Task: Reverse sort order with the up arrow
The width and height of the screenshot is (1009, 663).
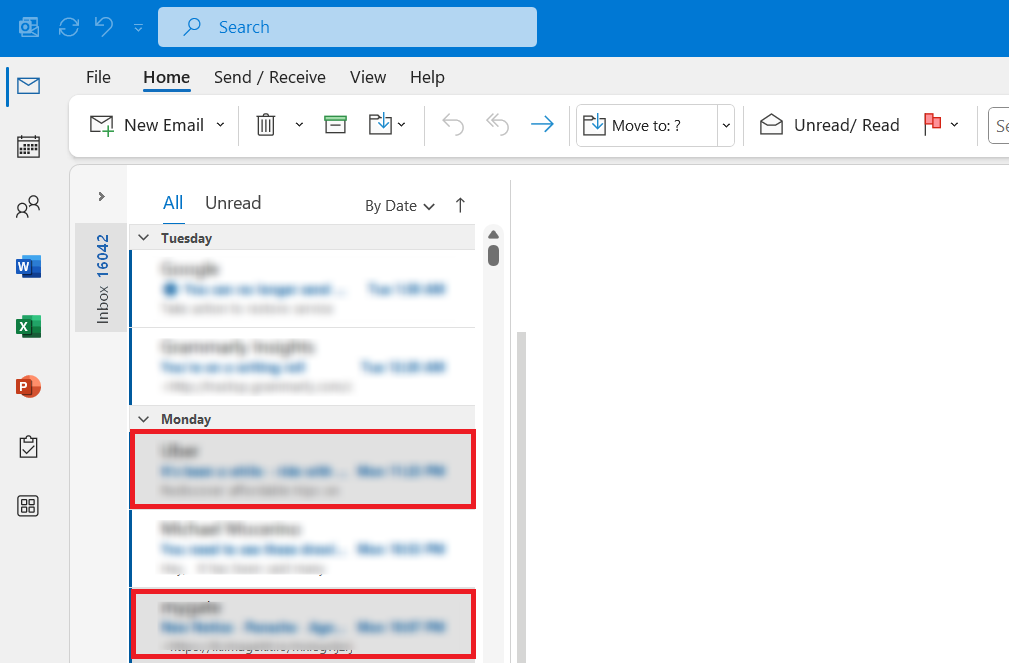Action: coord(460,205)
